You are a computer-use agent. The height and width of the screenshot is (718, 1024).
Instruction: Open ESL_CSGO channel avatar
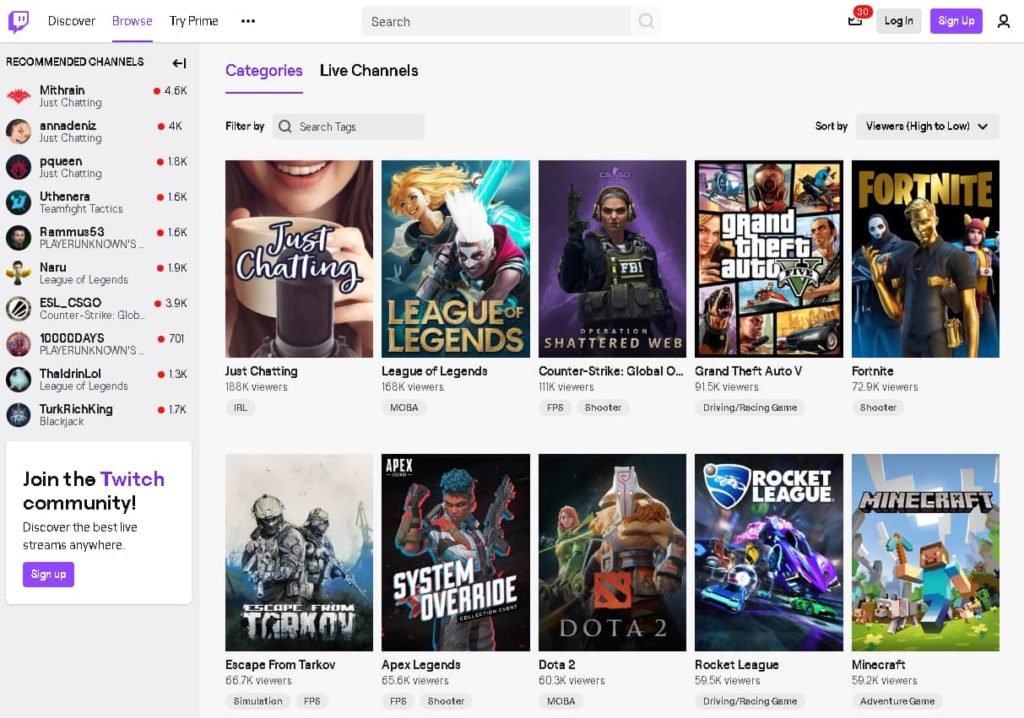[x=18, y=308]
